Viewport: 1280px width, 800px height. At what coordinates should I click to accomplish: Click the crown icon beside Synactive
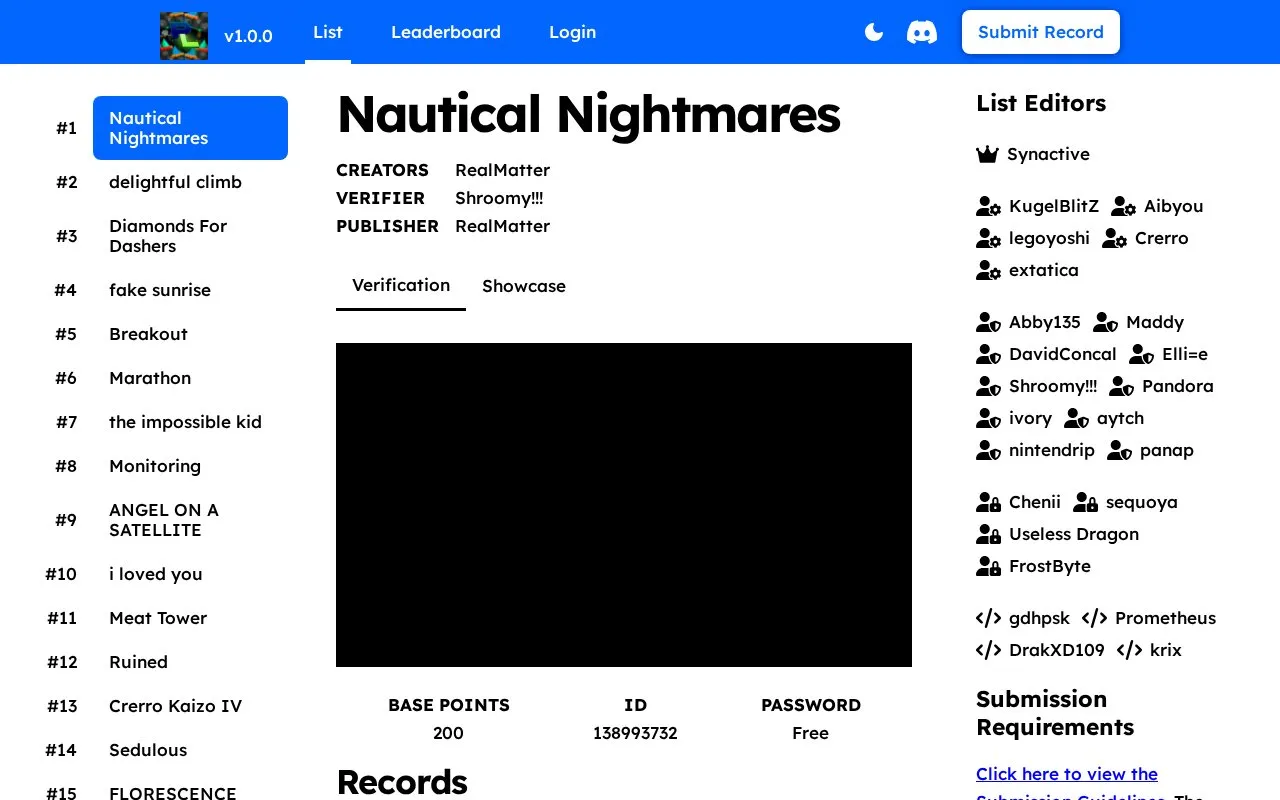pos(988,154)
